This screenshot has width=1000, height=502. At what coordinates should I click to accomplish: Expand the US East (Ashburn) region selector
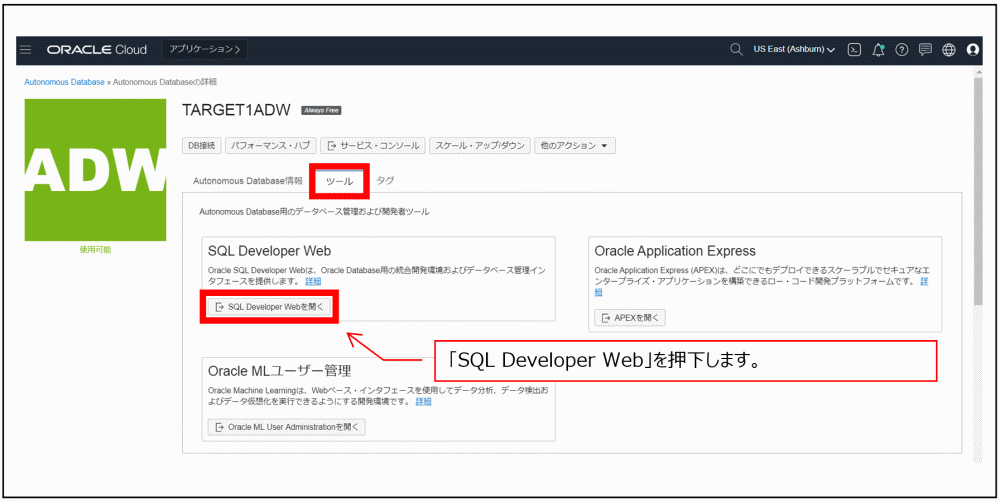coord(794,50)
